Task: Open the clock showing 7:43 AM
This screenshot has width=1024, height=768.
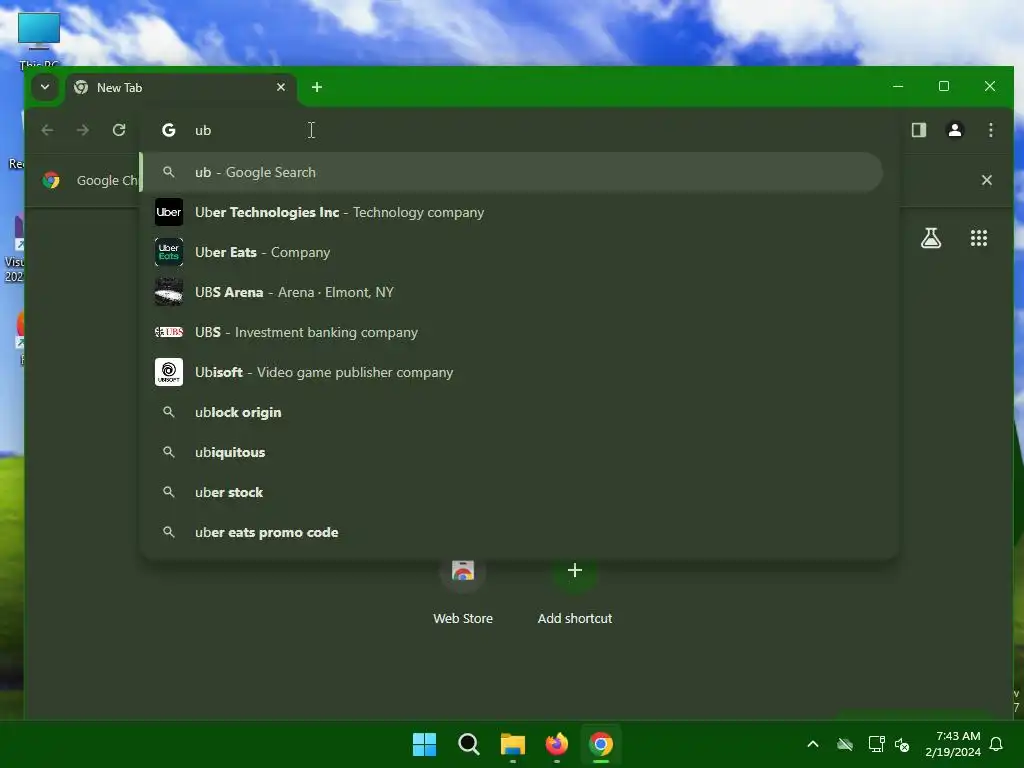Action: pyautogui.click(x=953, y=744)
